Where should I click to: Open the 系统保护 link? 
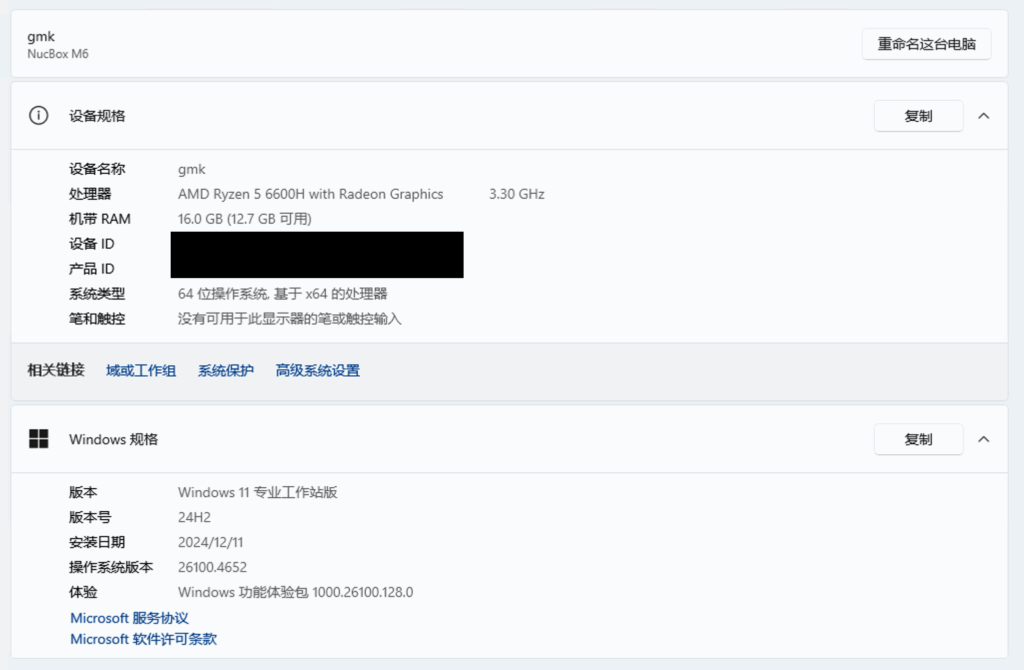point(226,371)
